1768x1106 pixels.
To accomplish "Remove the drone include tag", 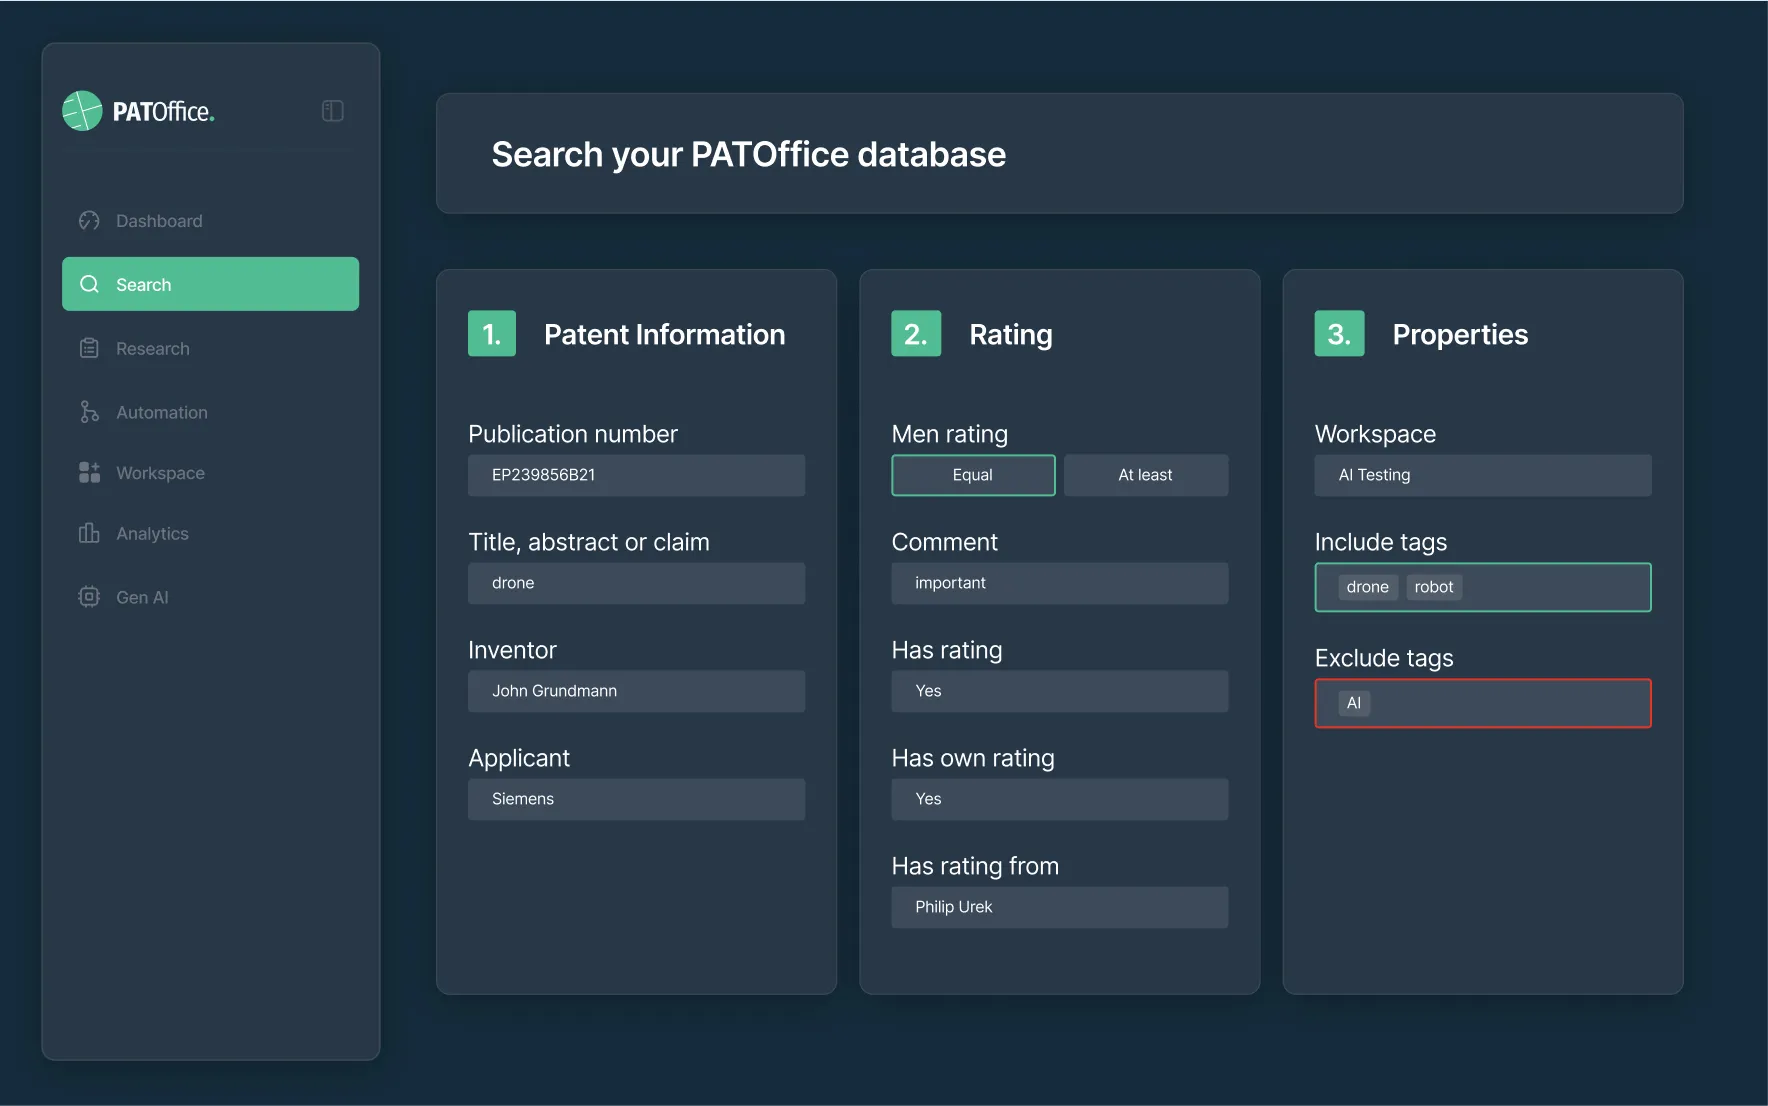I will coord(1366,587).
